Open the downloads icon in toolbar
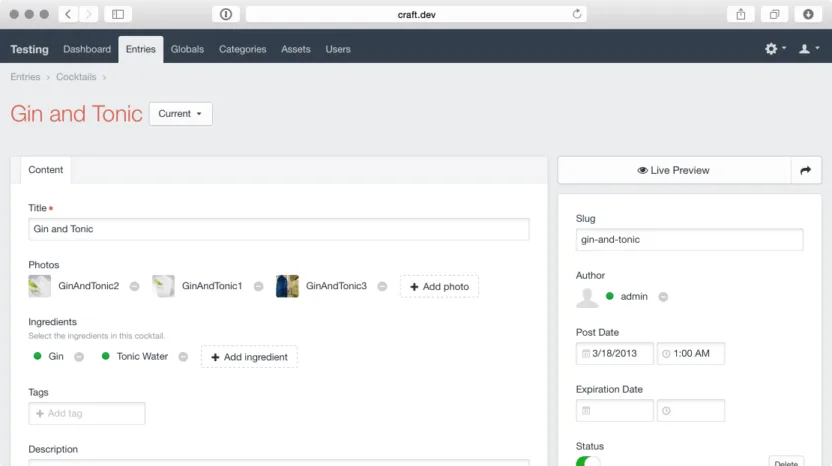832x466 pixels. (808, 14)
